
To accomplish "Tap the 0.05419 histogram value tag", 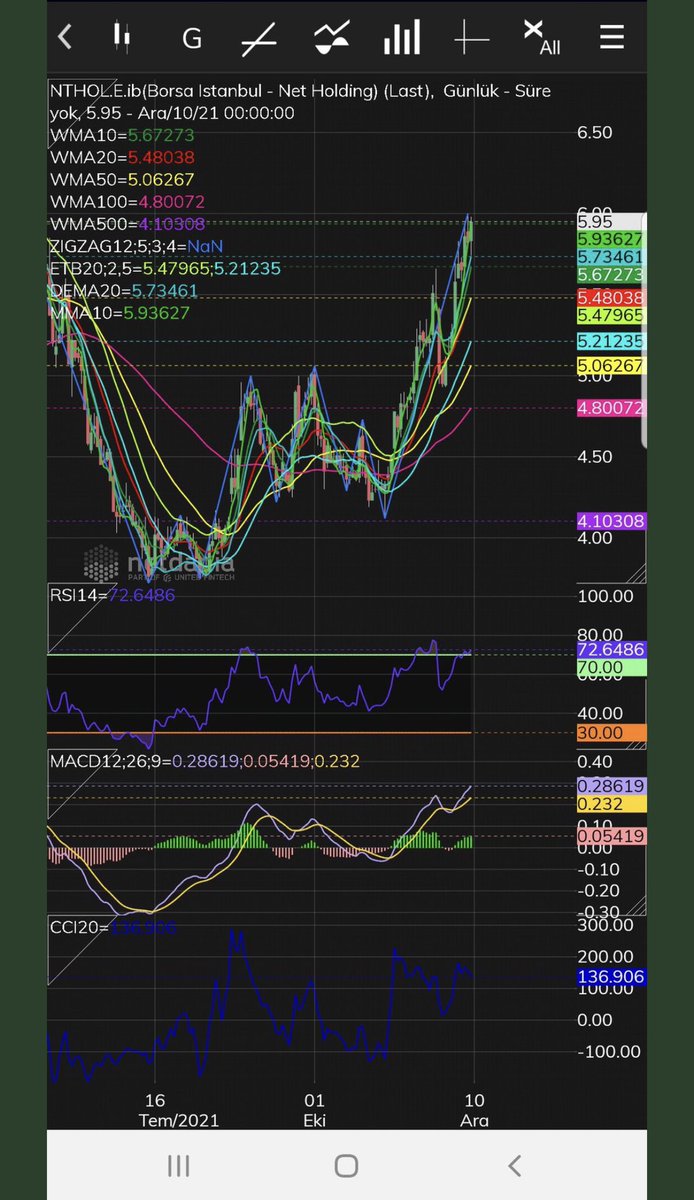I will (611, 836).
